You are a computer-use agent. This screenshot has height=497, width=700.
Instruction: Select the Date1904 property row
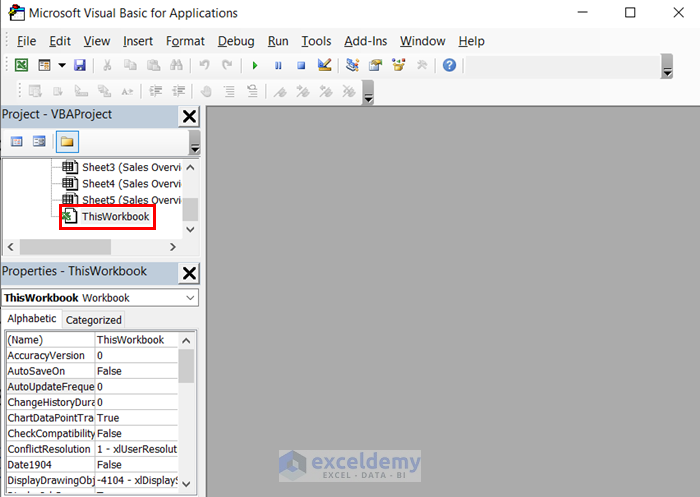click(92, 465)
